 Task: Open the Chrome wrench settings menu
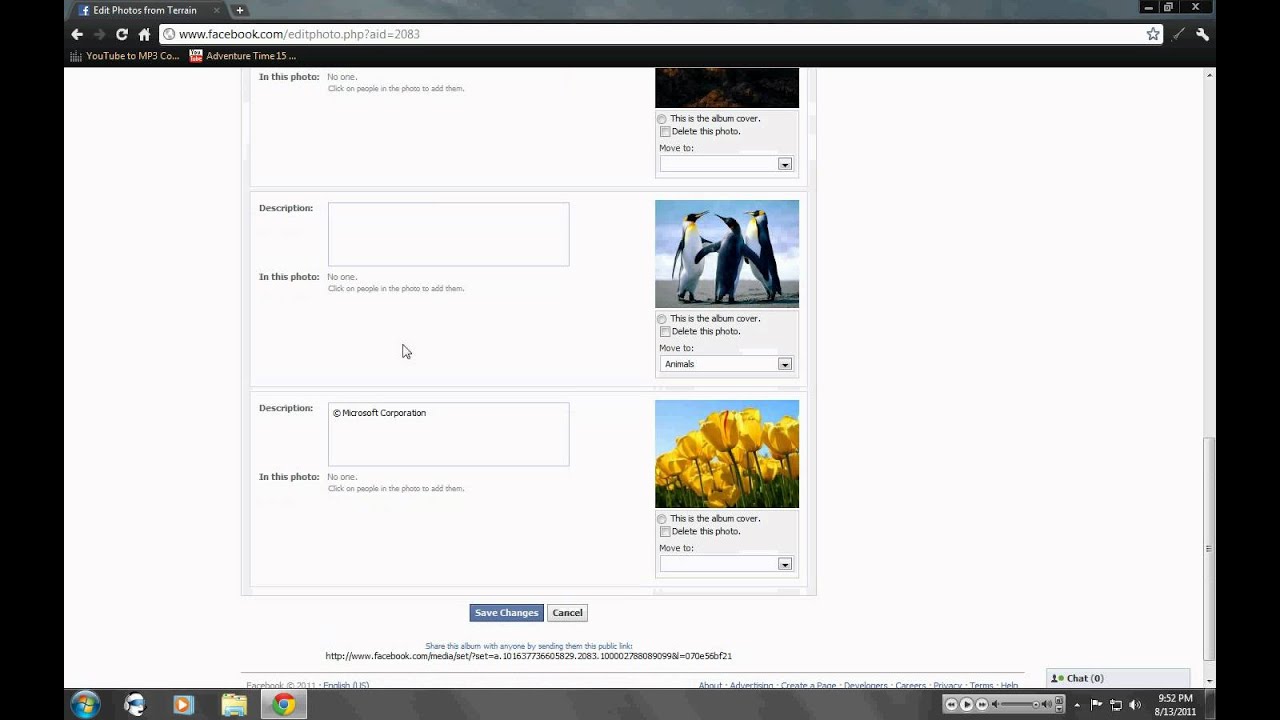tap(1201, 33)
